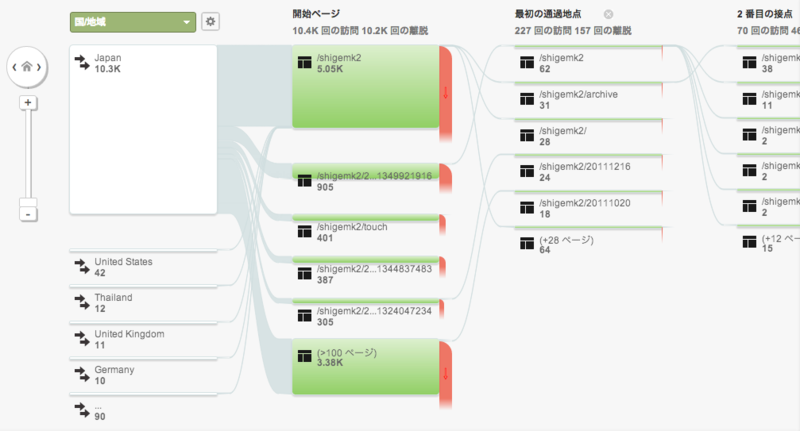Select /shigemk2/20111216 node label
Image resolution: width=800 pixels, height=431 pixels.
click(x=585, y=167)
